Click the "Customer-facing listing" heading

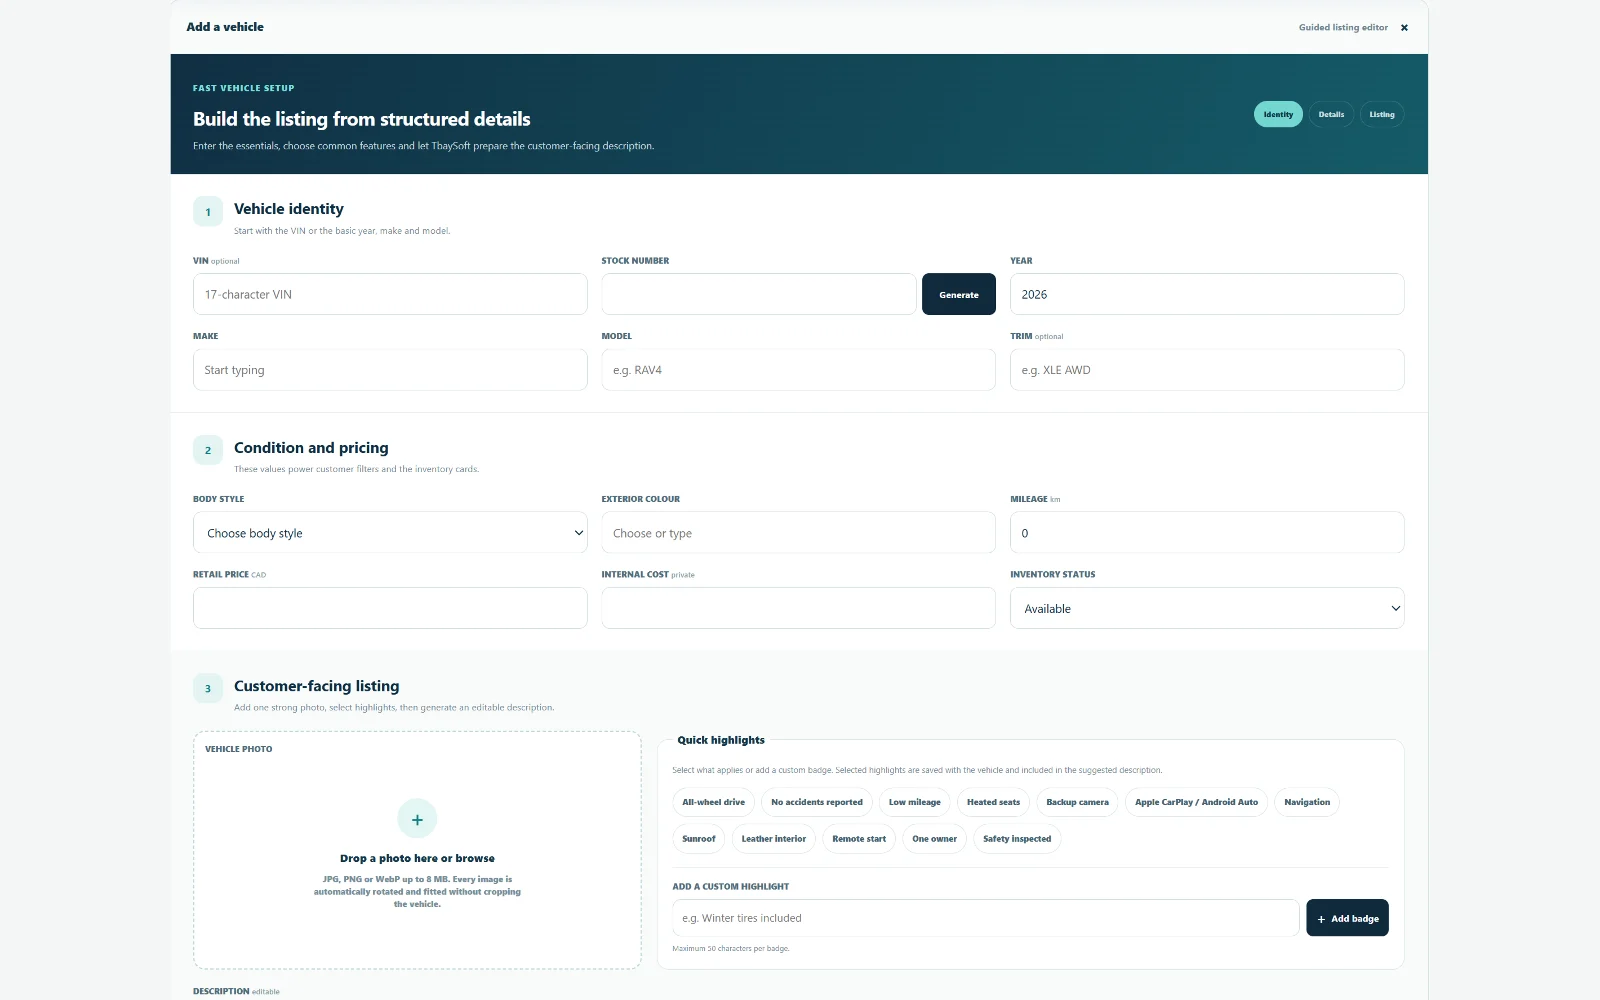tap(316, 686)
